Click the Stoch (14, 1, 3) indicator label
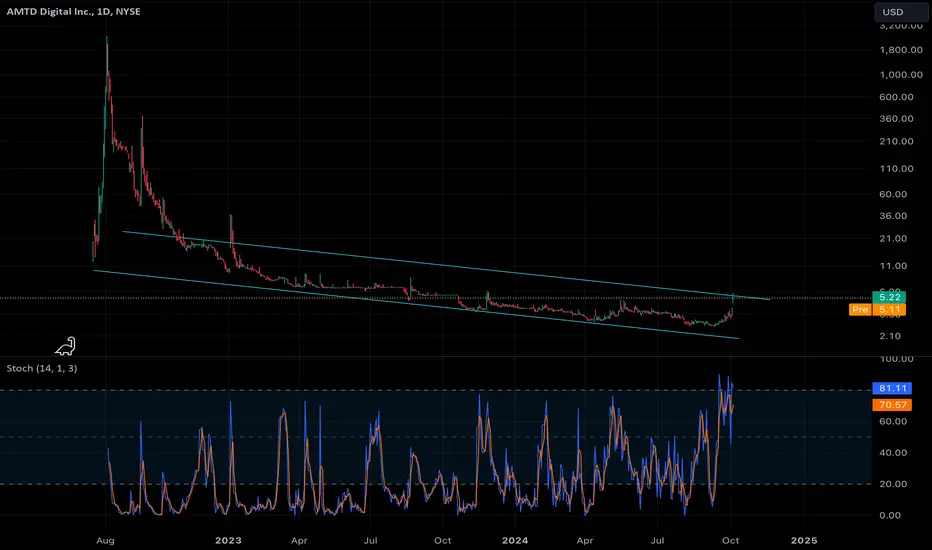Screen dimensions: 932x550 (42, 368)
